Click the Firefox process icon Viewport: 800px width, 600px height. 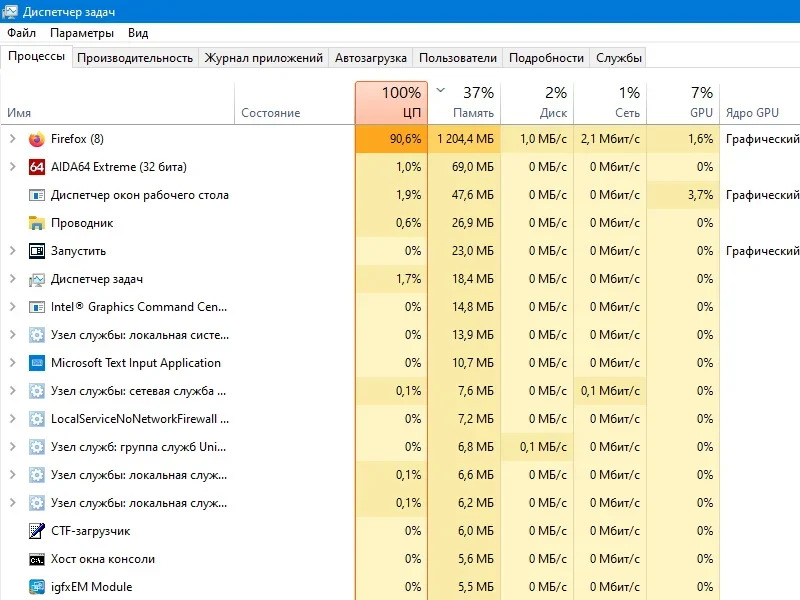tap(37, 139)
